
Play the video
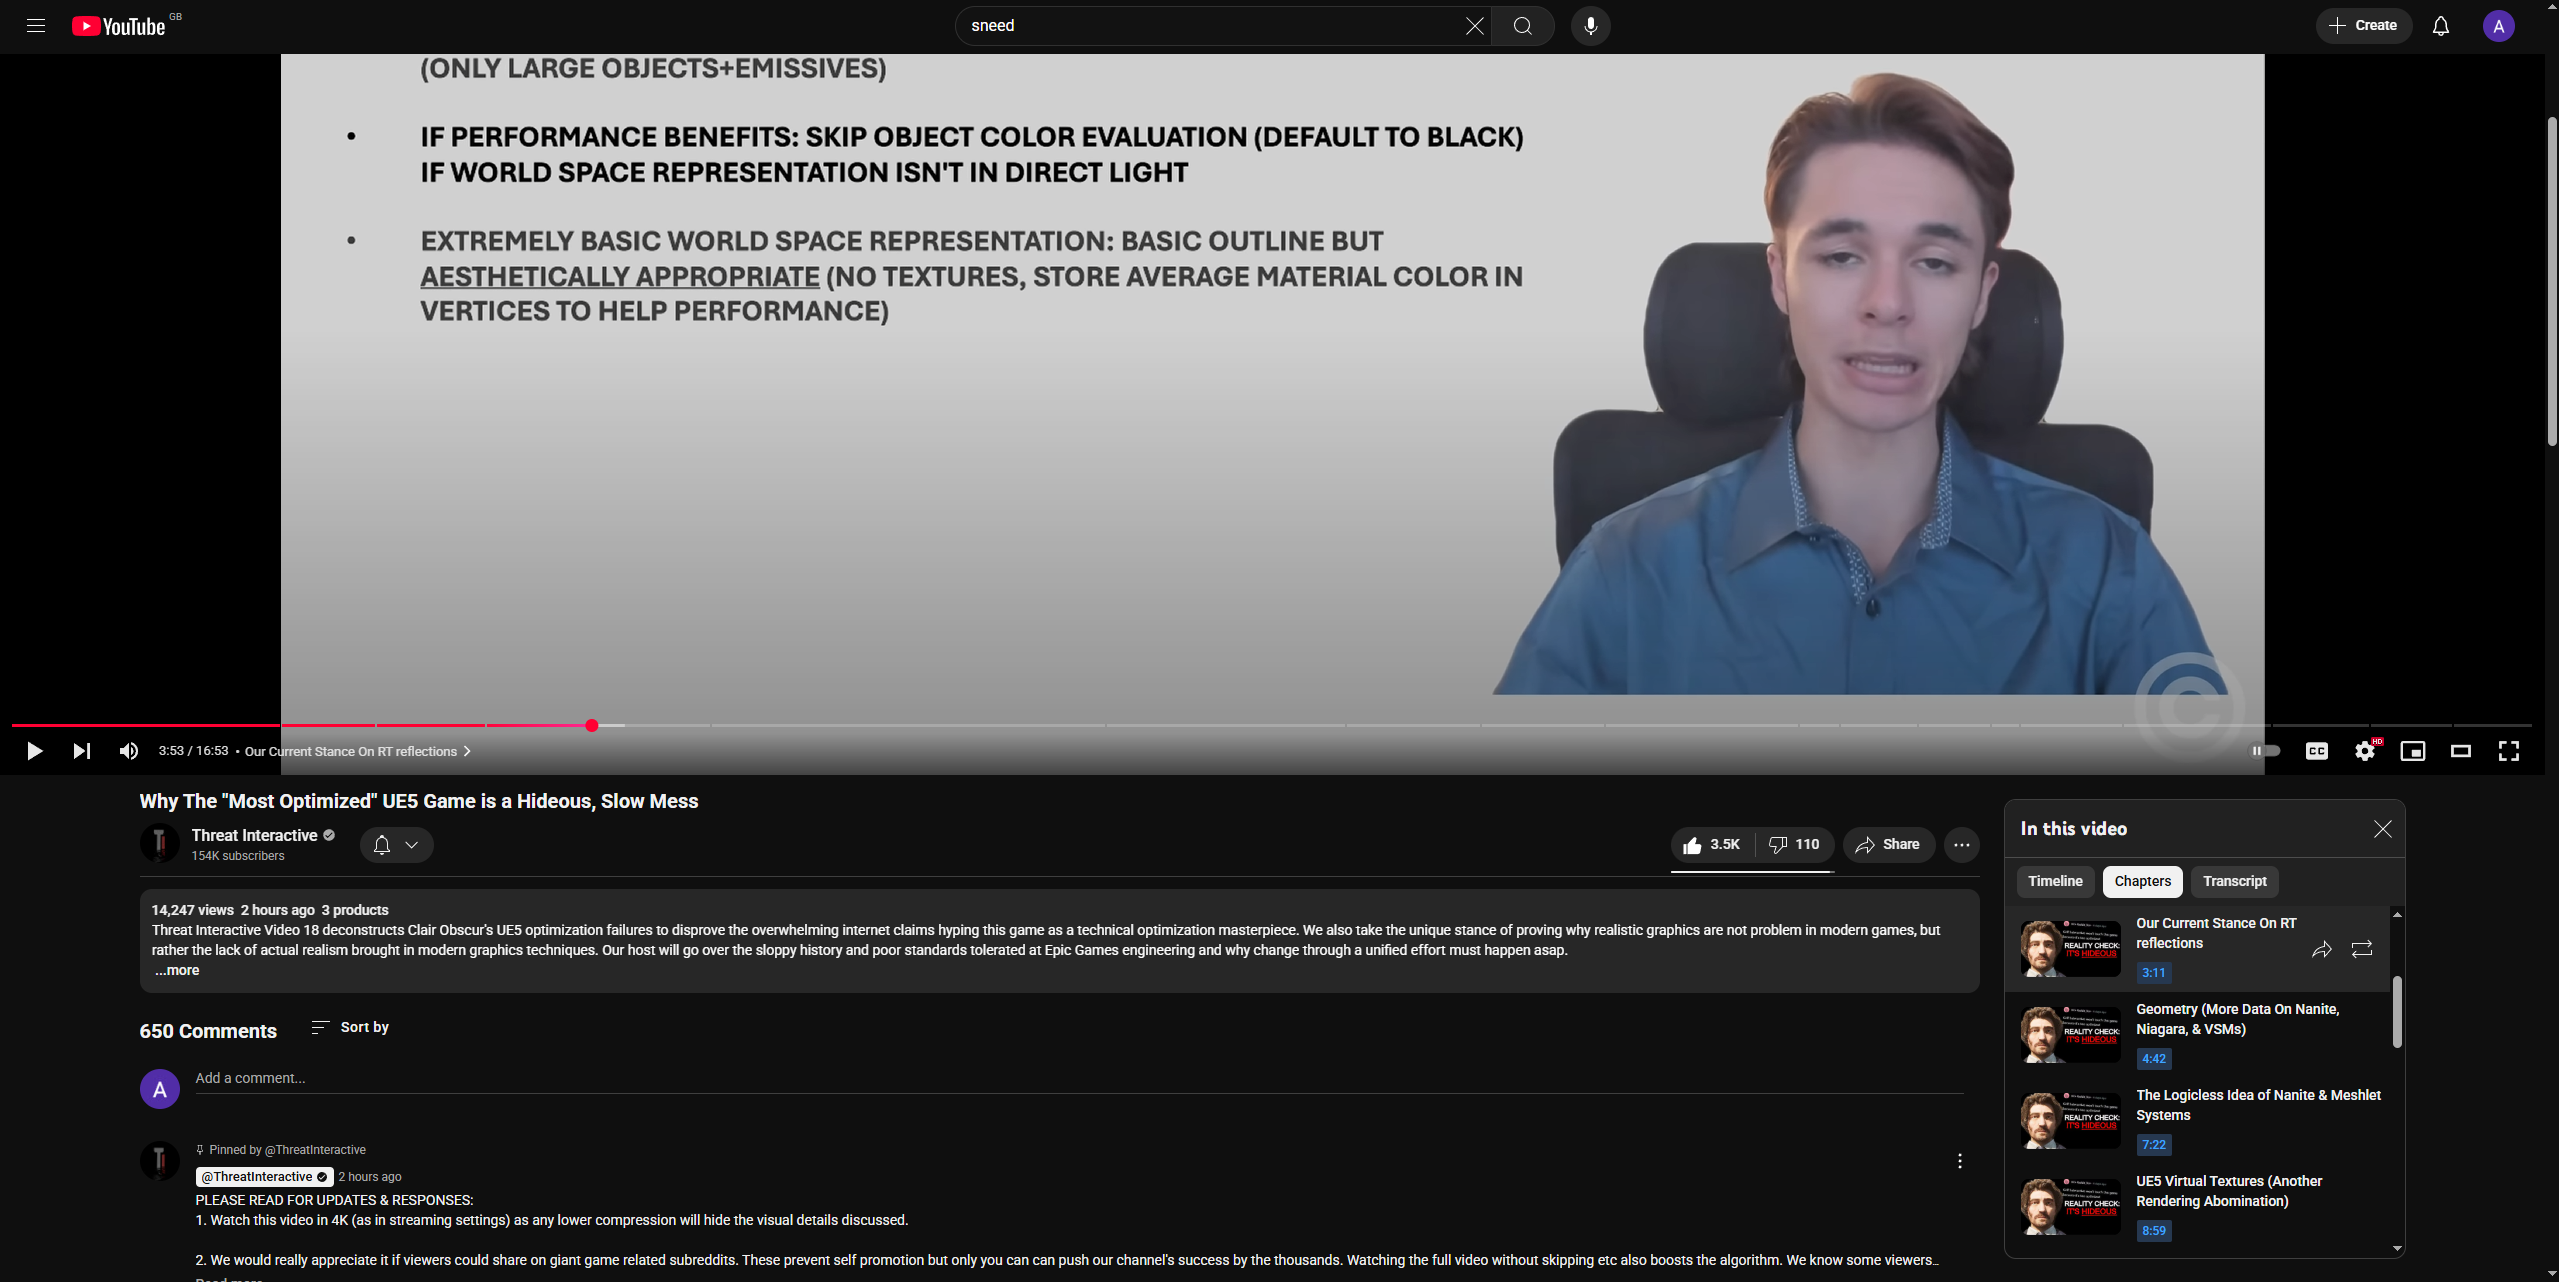tap(34, 751)
